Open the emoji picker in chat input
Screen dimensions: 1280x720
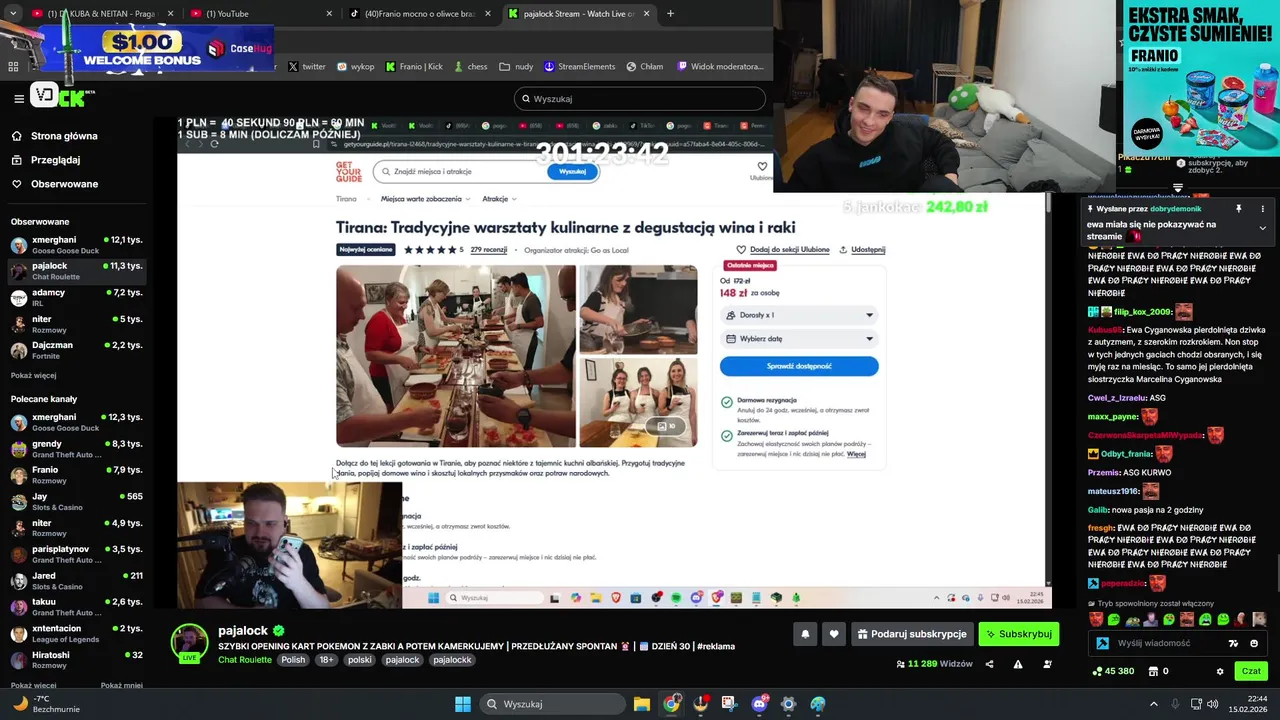click(1254, 643)
